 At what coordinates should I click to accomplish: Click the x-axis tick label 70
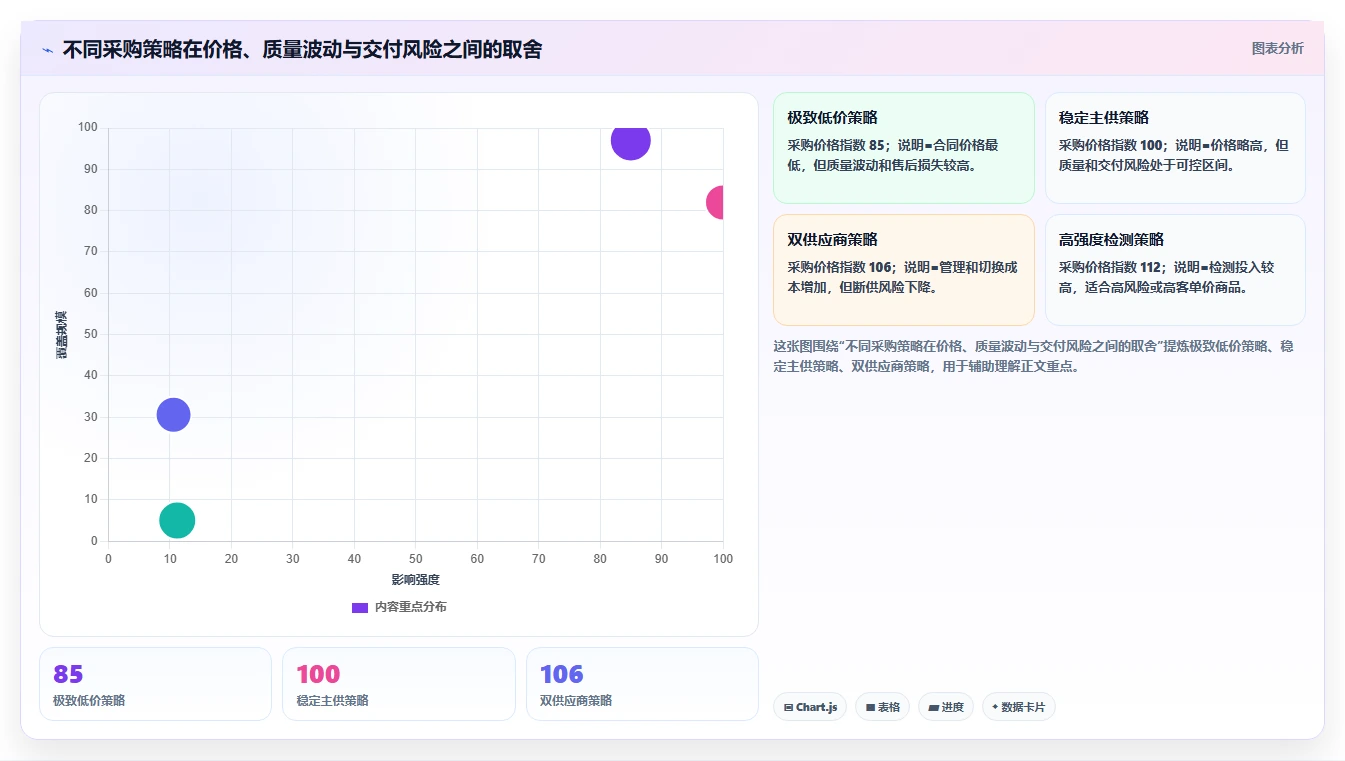click(x=539, y=558)
